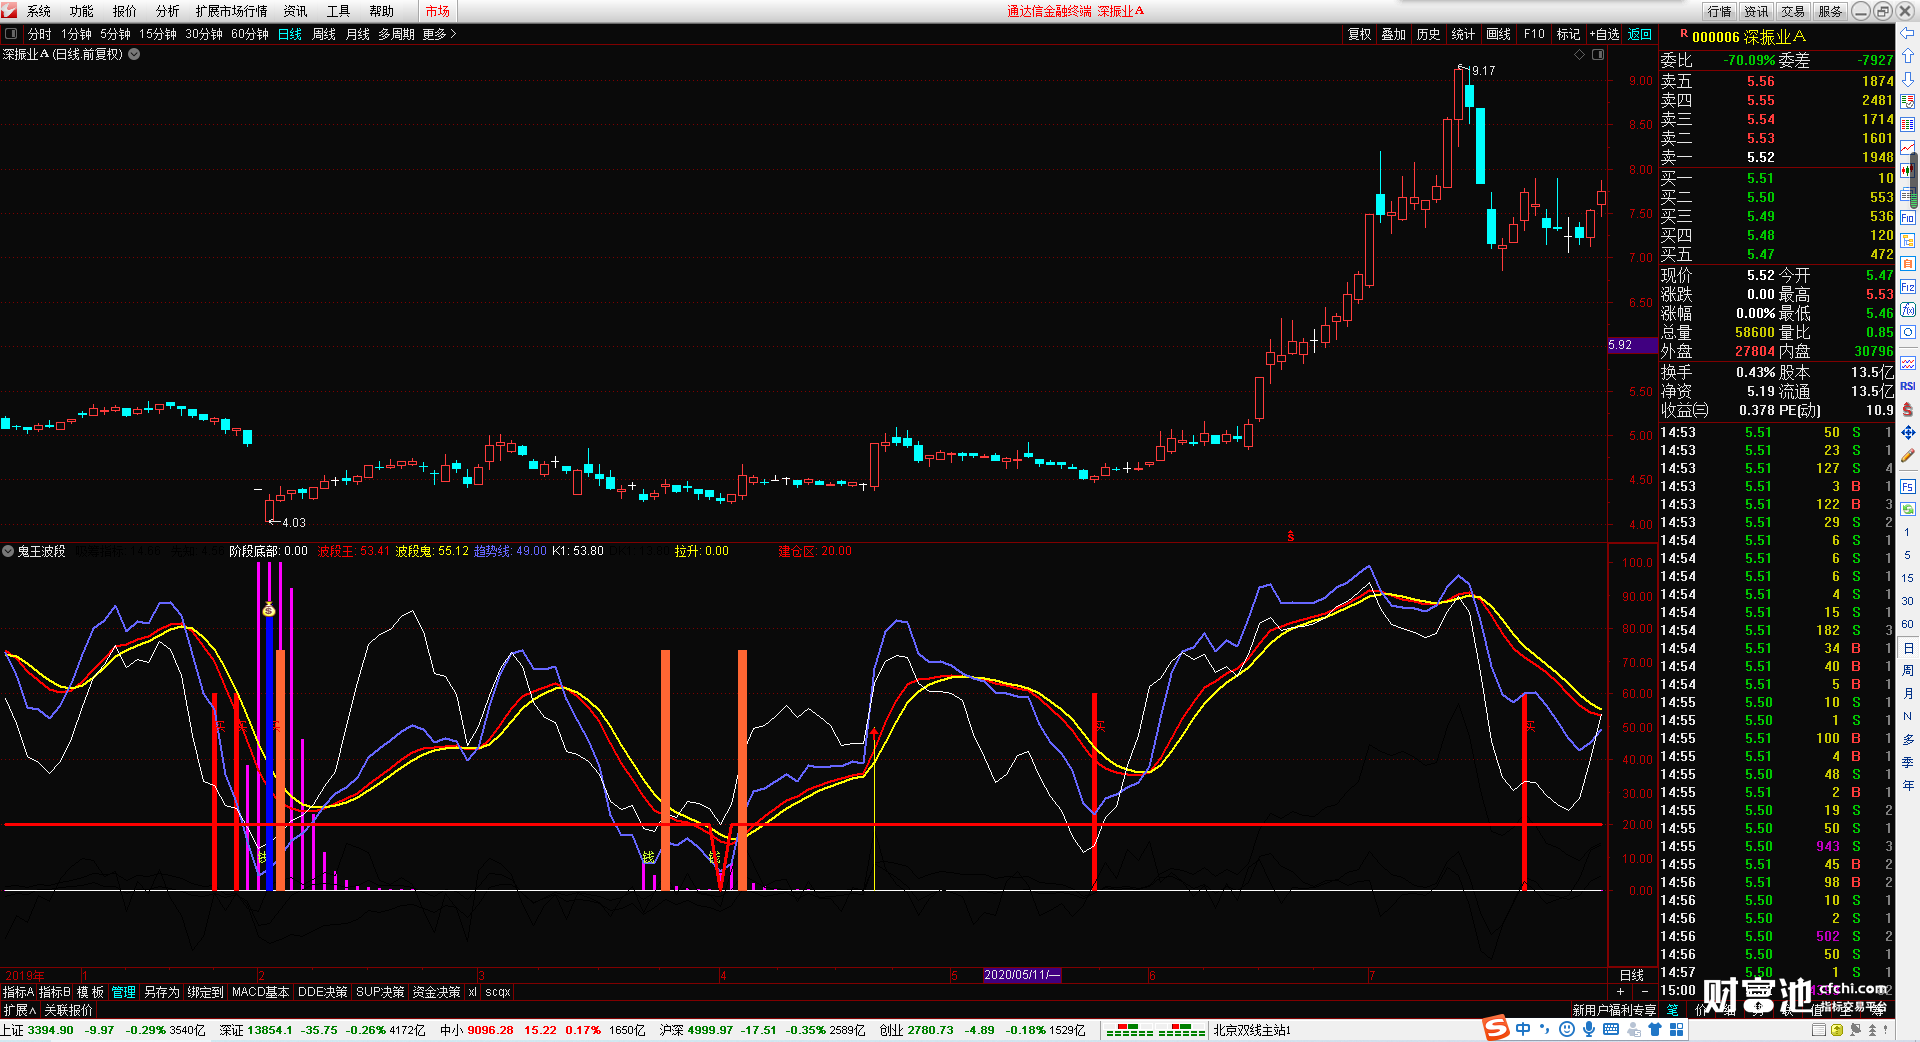Toggle the square panel icon at chart top right
1920x1042 pixels.
1598,54
